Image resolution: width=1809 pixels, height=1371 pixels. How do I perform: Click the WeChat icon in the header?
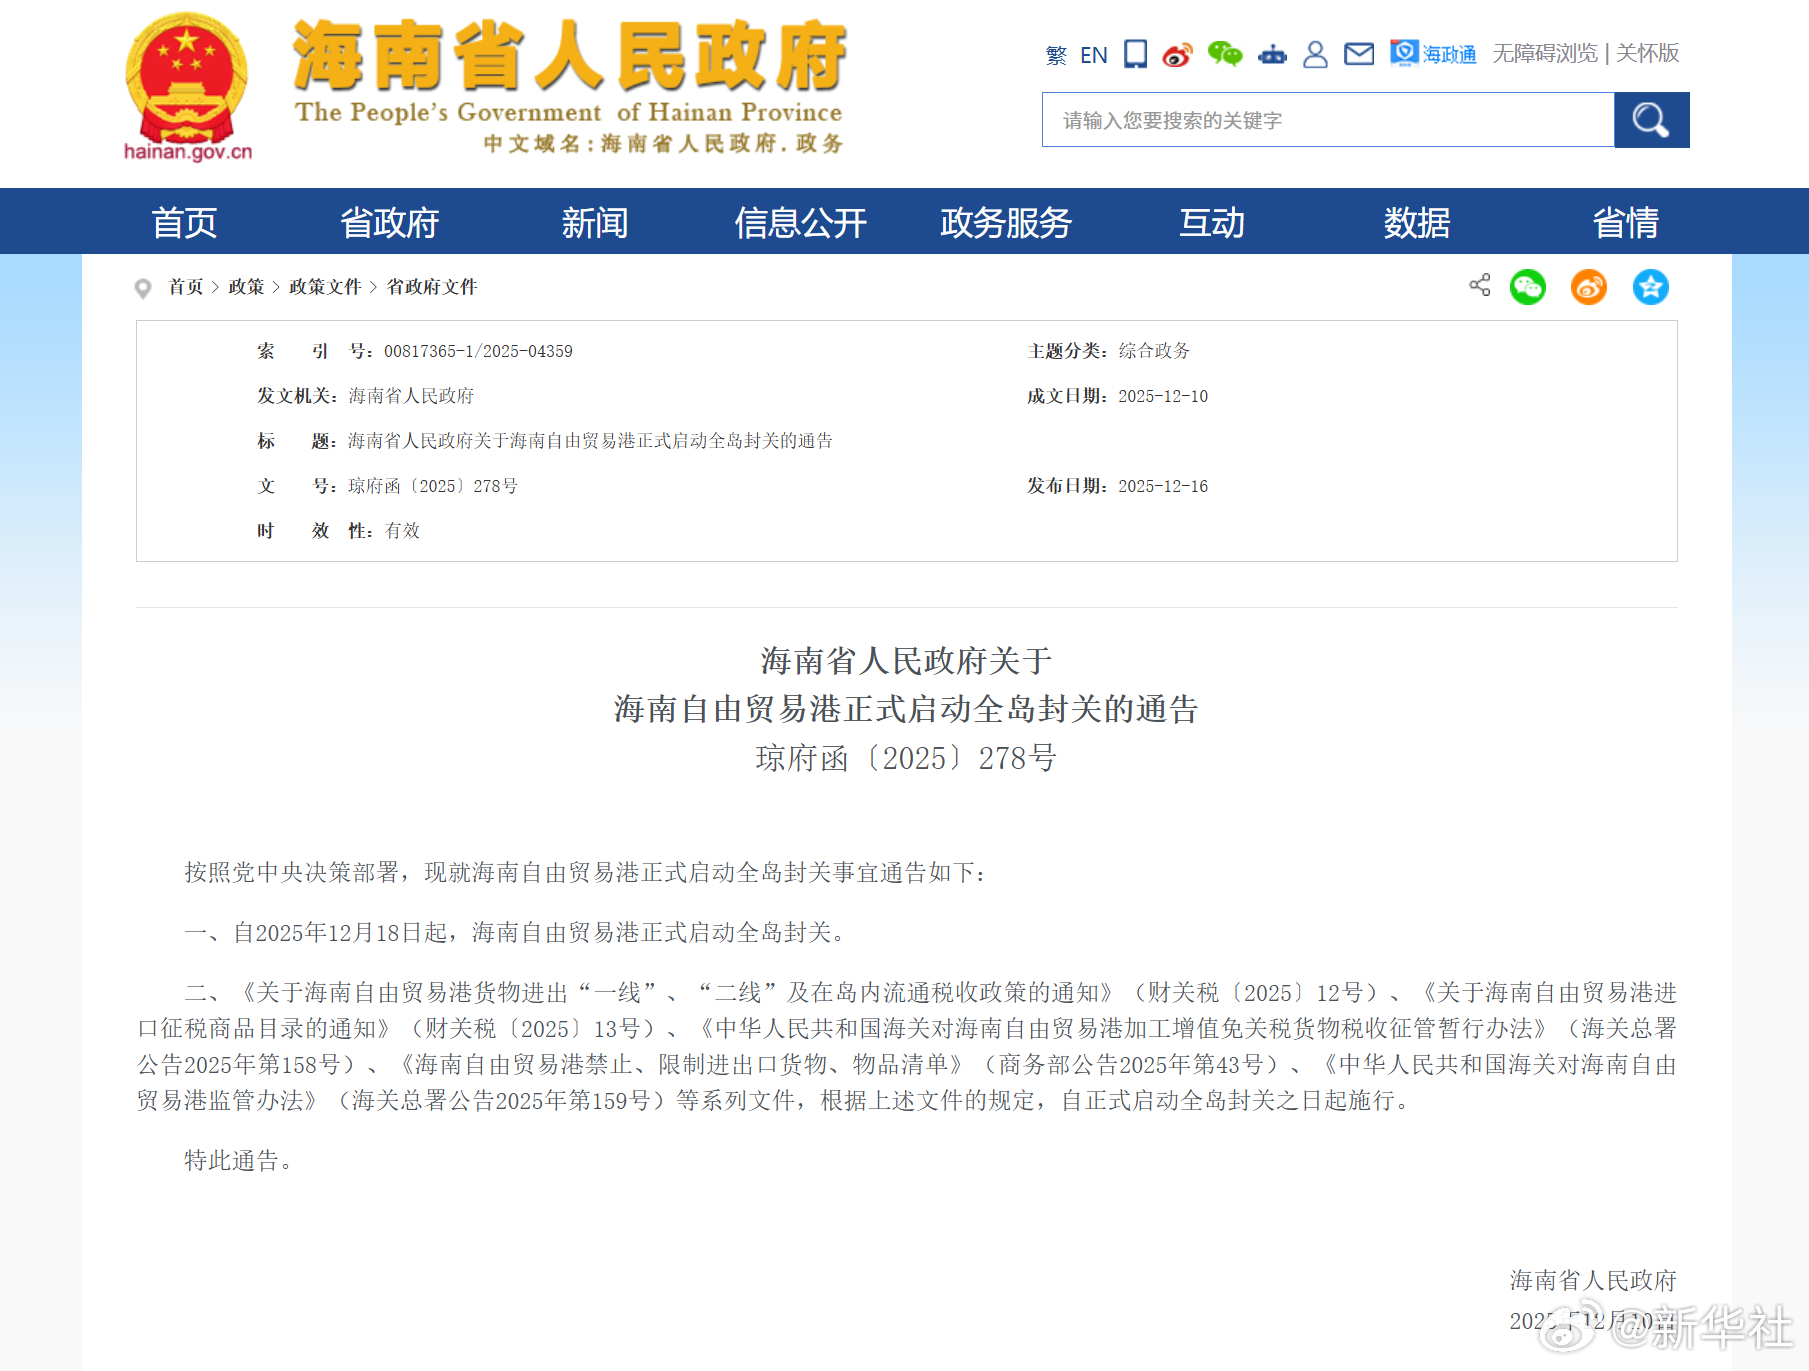point(1227,54)
